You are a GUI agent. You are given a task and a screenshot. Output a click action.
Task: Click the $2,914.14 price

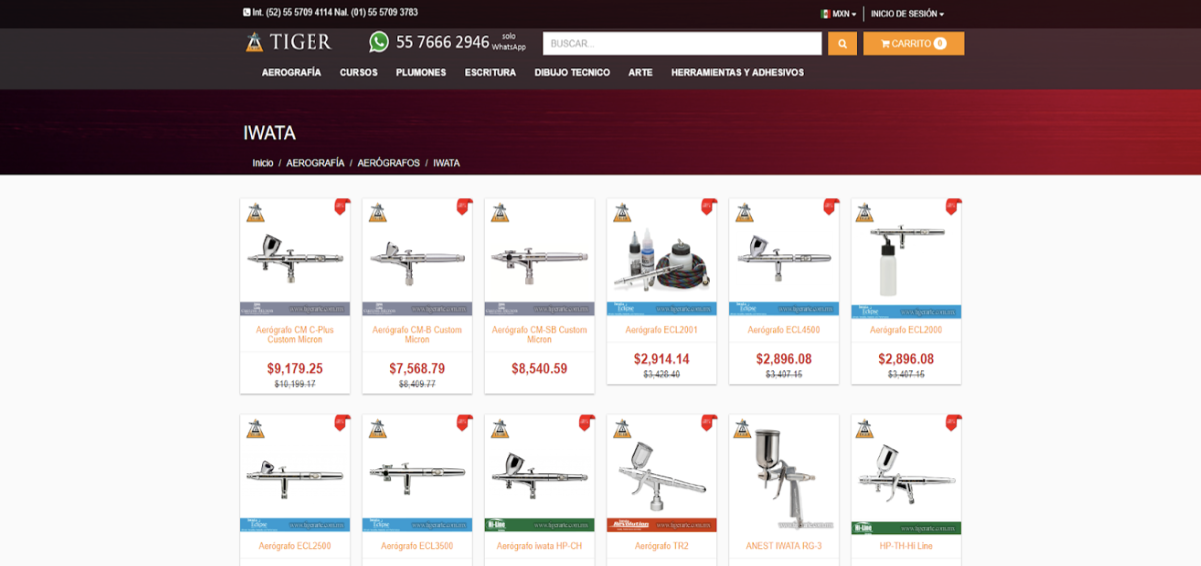(662, 359)
